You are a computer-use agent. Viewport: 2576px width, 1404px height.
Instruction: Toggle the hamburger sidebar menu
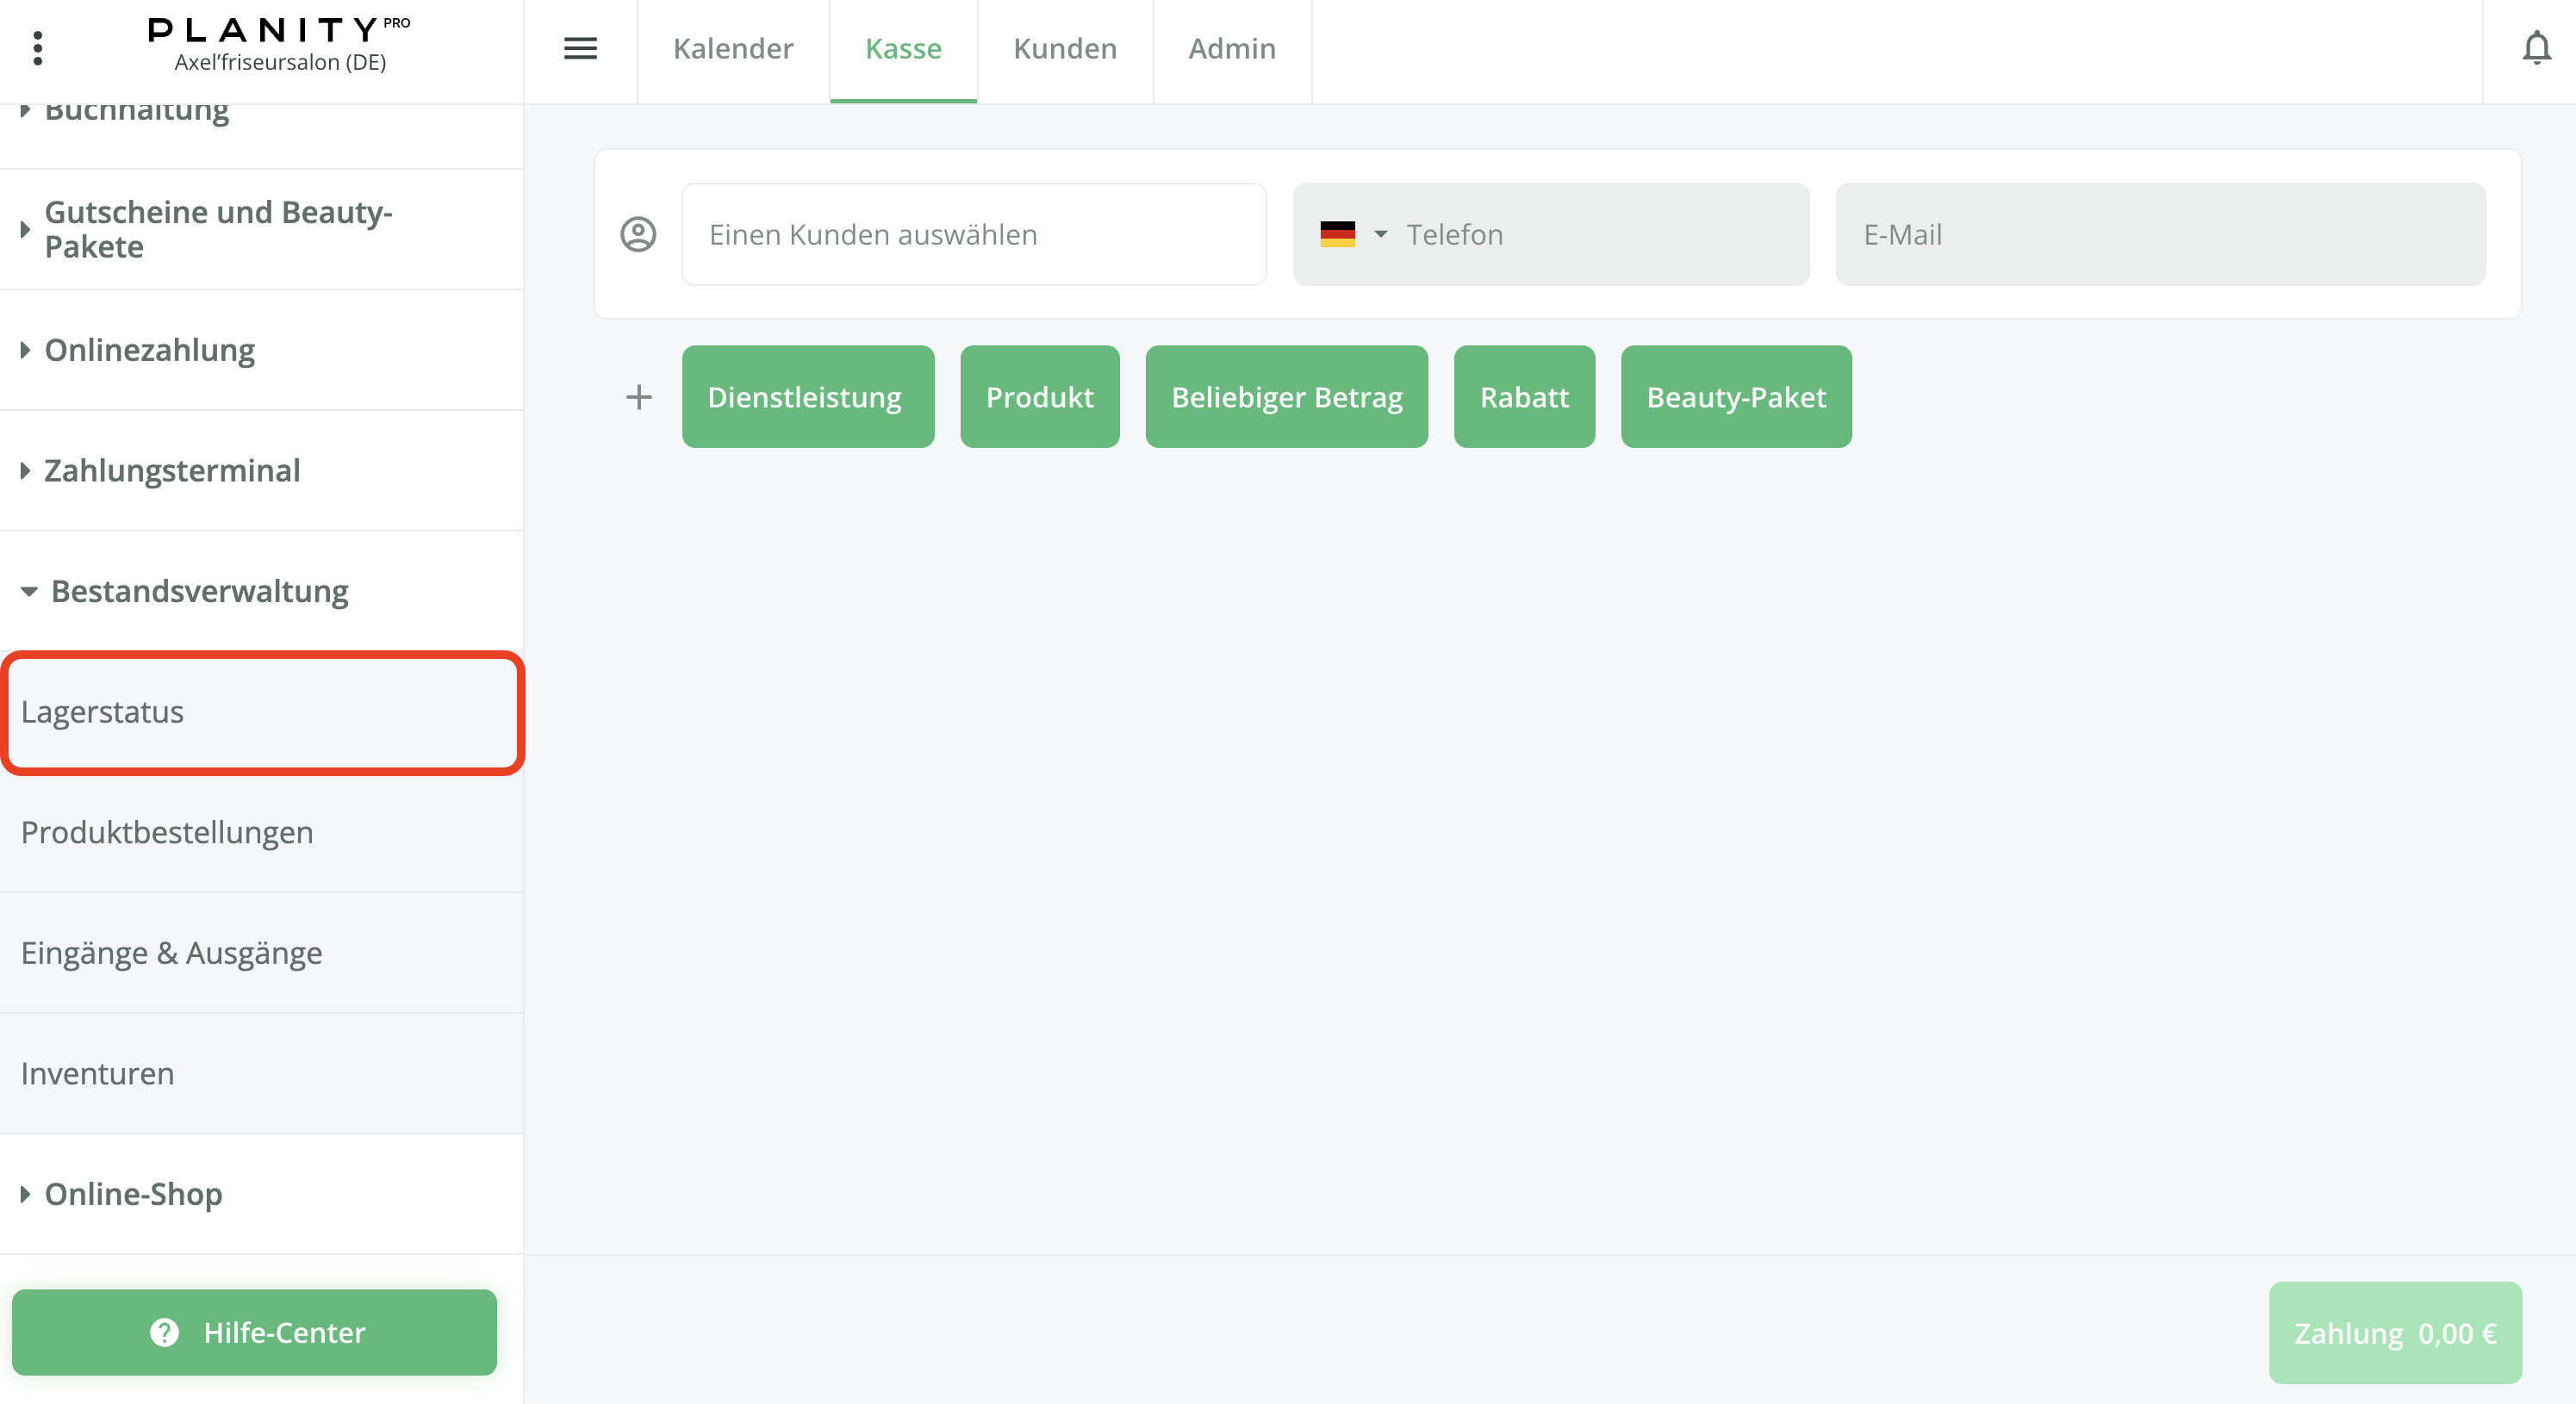580,48
